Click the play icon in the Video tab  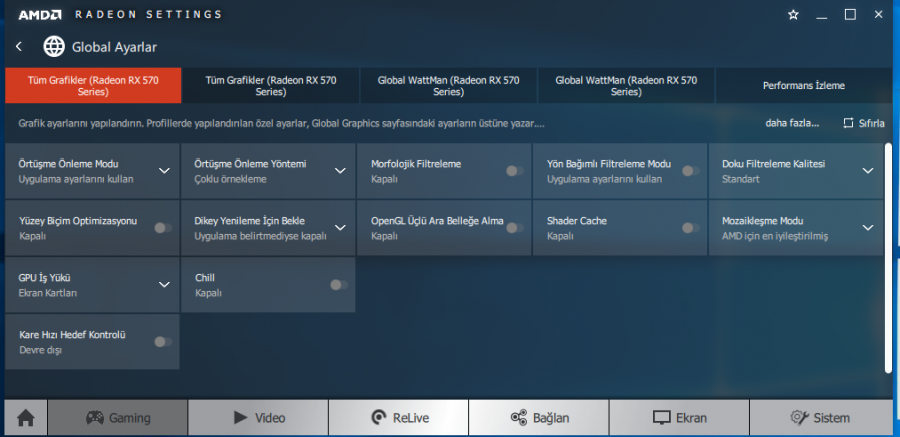pyautogui.click(x=240, y=417)
